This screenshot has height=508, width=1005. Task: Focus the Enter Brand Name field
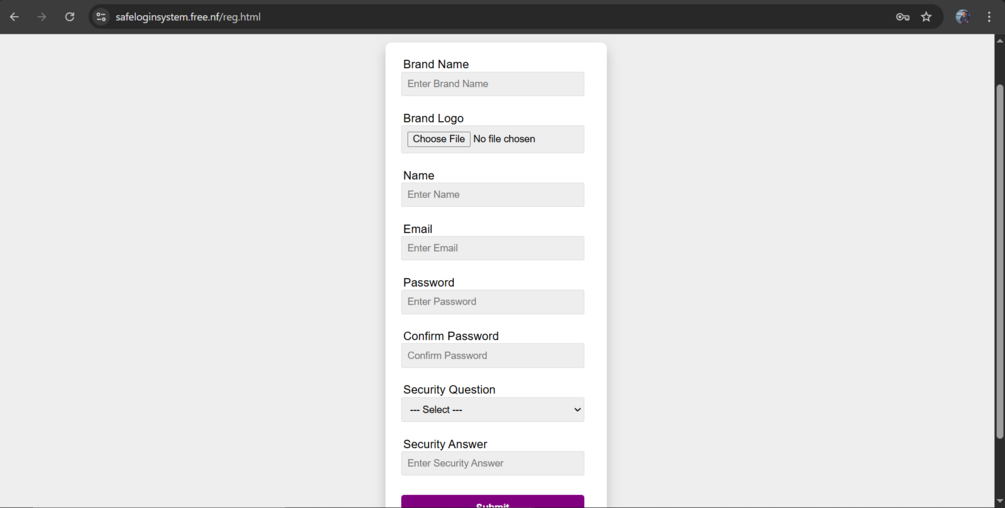click(x=492, y=84)
